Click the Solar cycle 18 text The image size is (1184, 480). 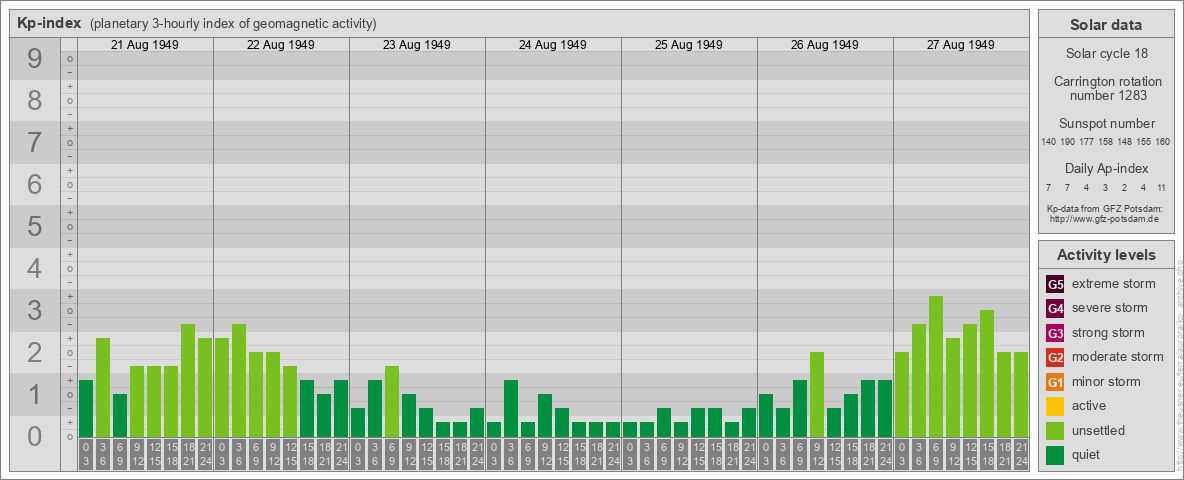point(1106,54)
